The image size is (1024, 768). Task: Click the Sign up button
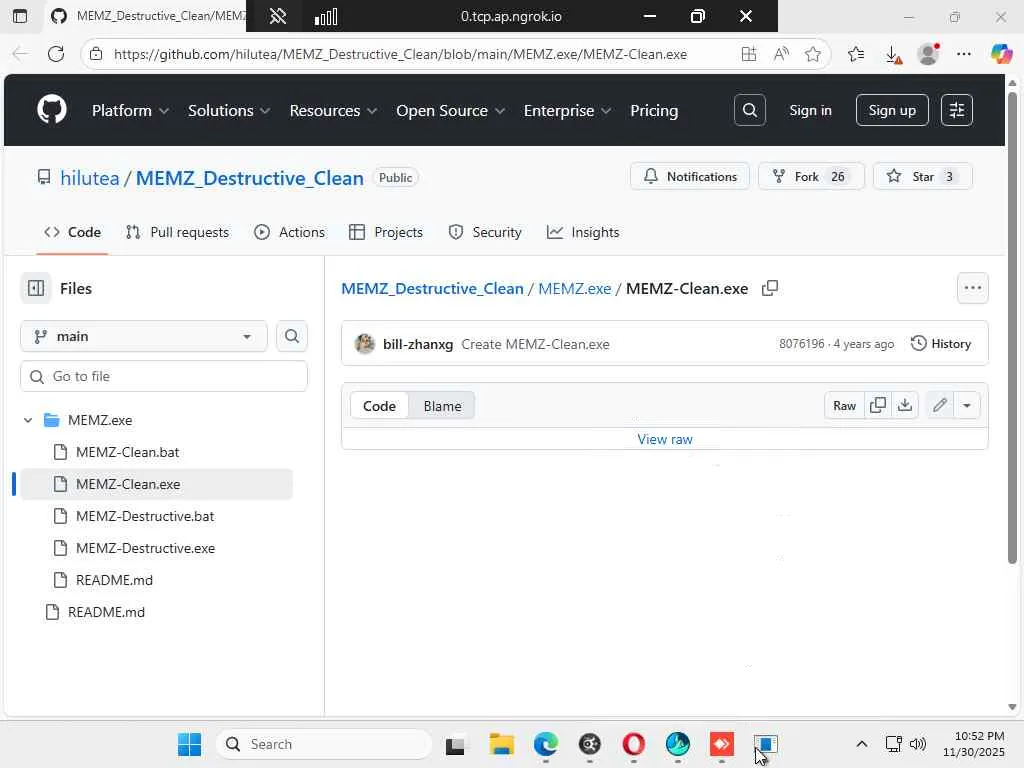coord(892,110)
